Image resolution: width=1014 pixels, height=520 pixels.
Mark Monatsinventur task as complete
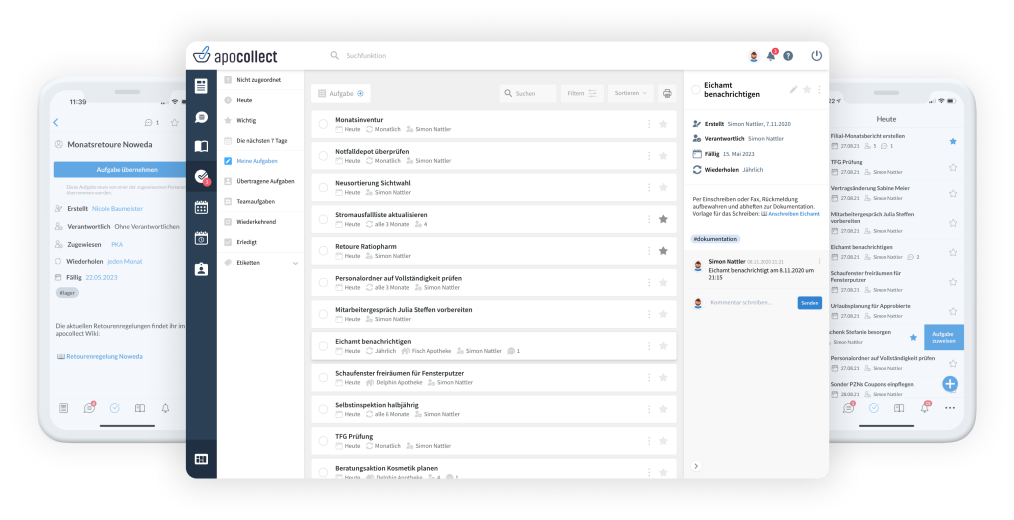323,124
